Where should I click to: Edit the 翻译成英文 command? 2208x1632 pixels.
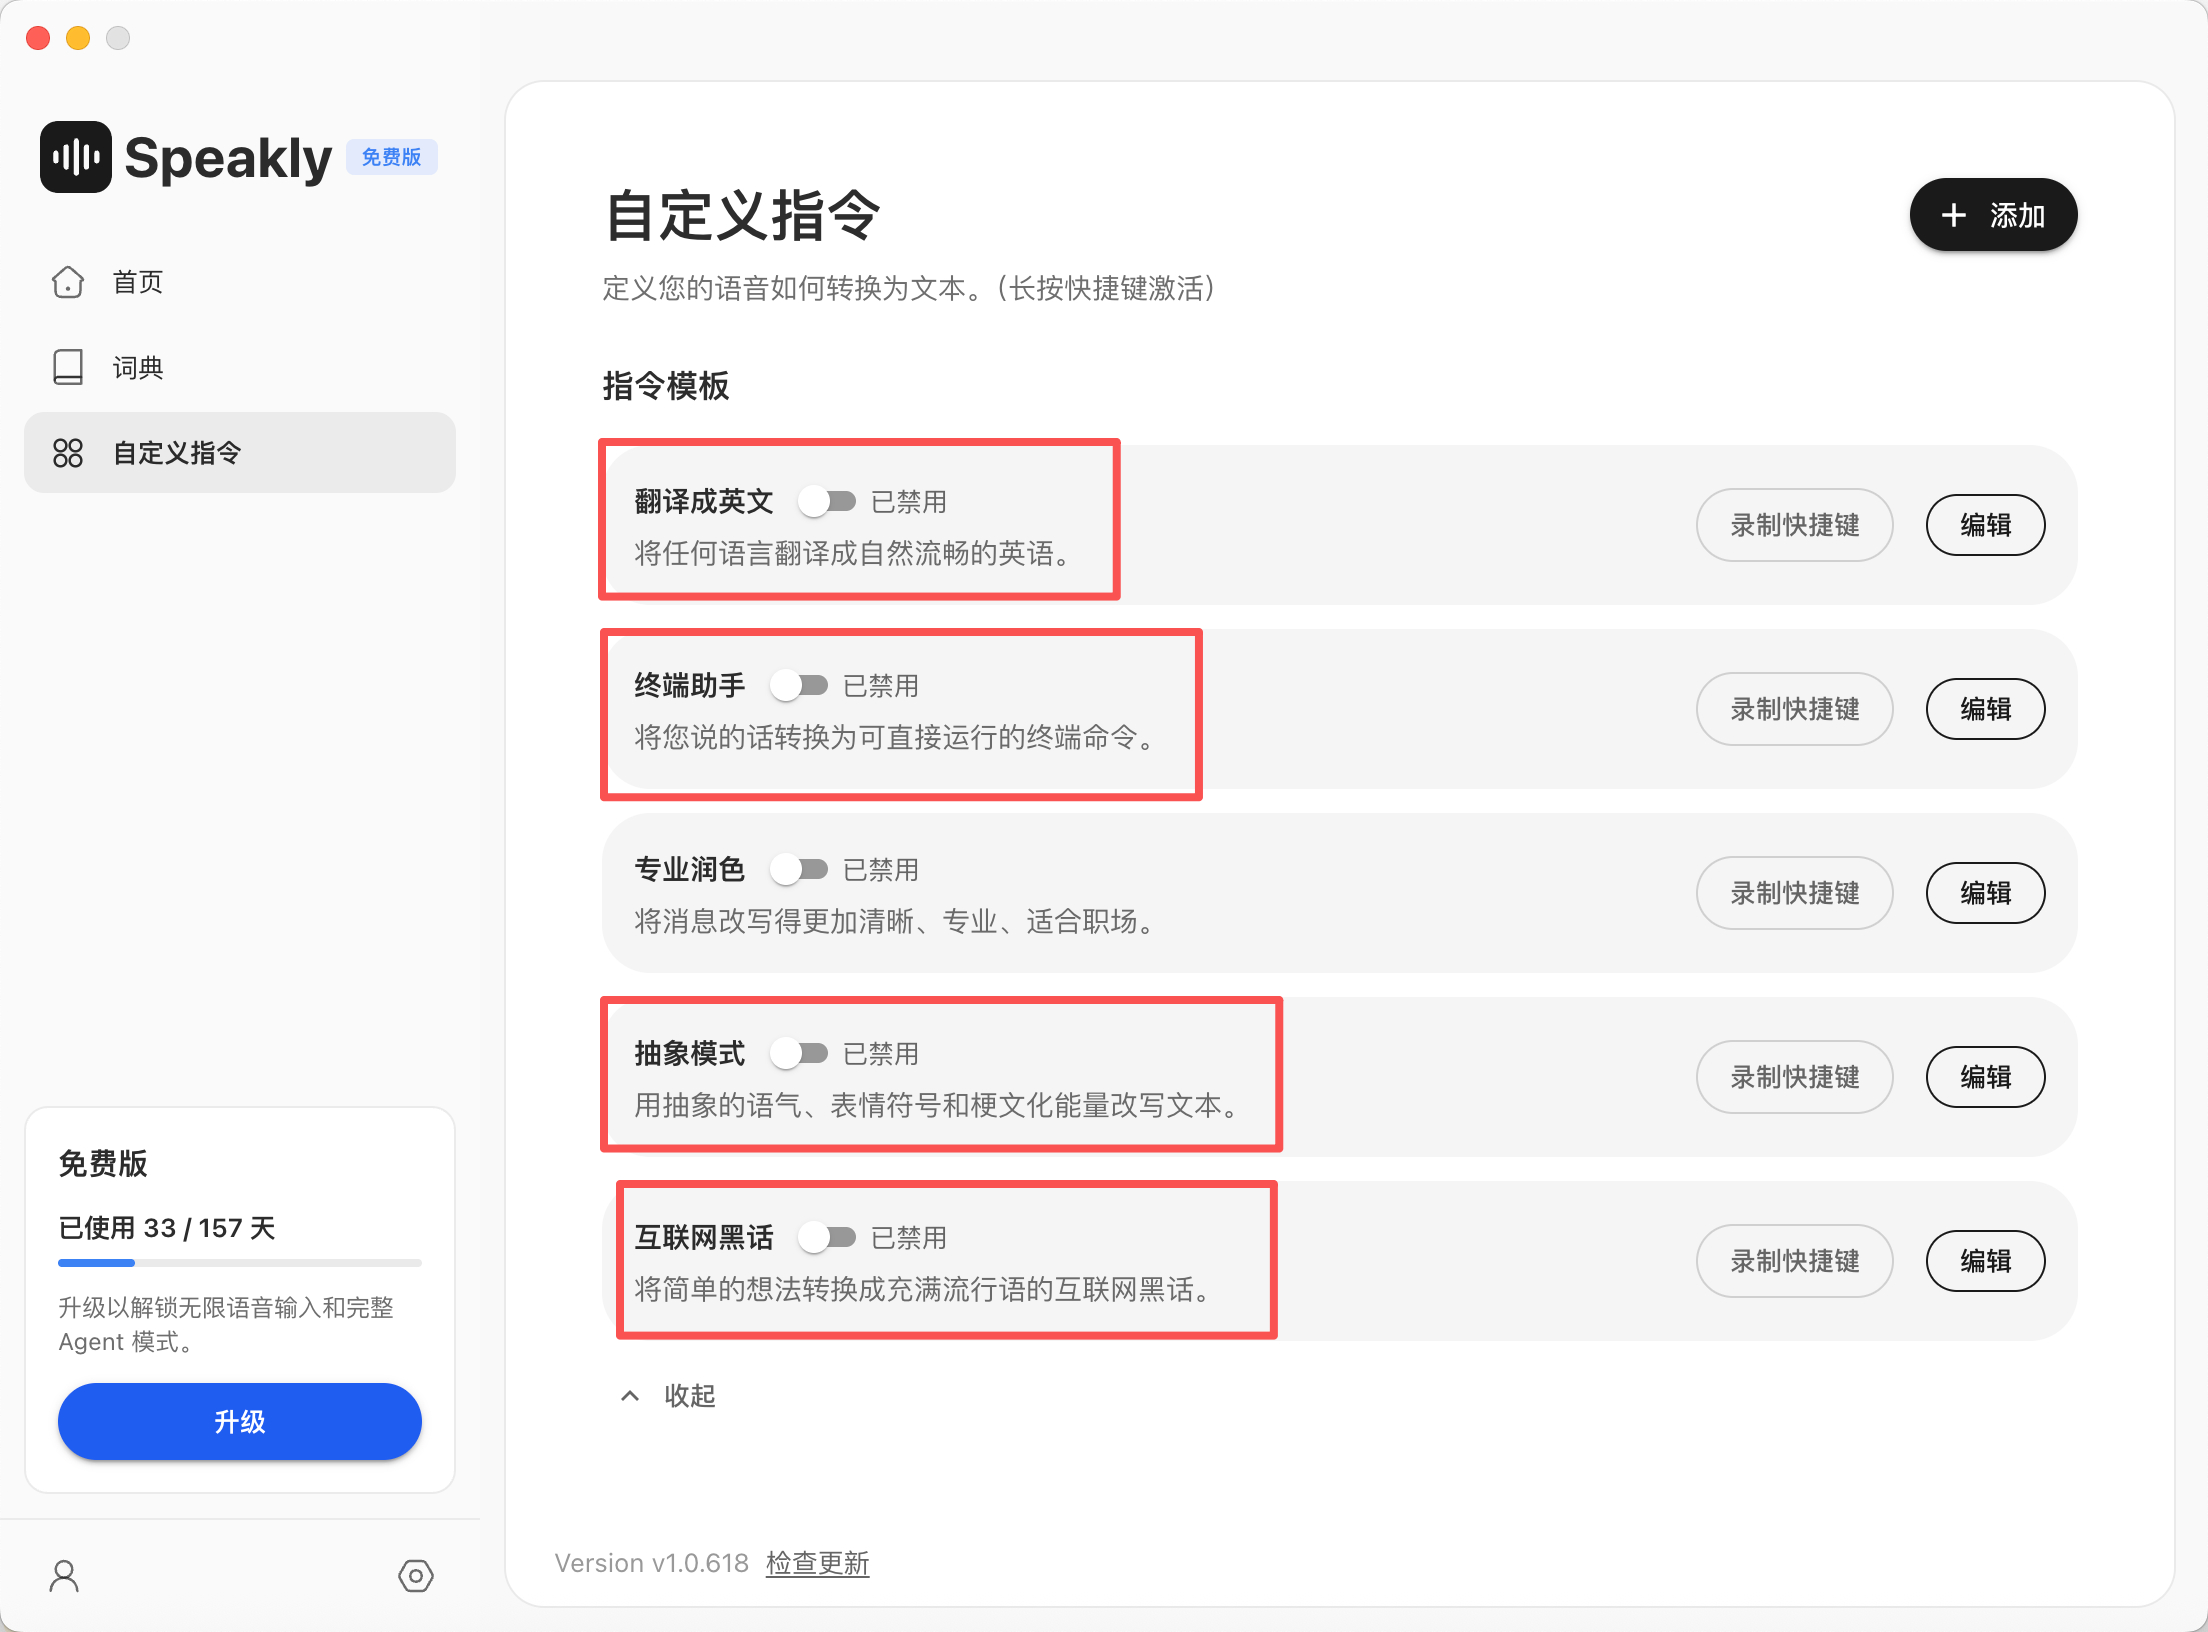1985,525
